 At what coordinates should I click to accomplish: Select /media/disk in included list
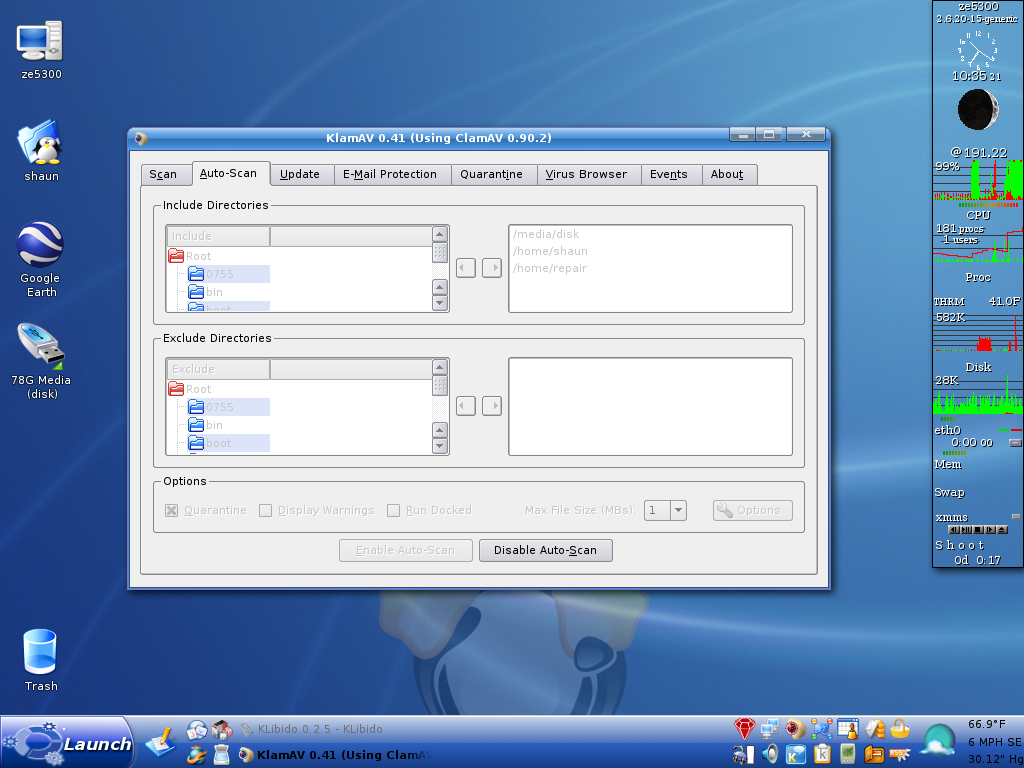point(546,234)
